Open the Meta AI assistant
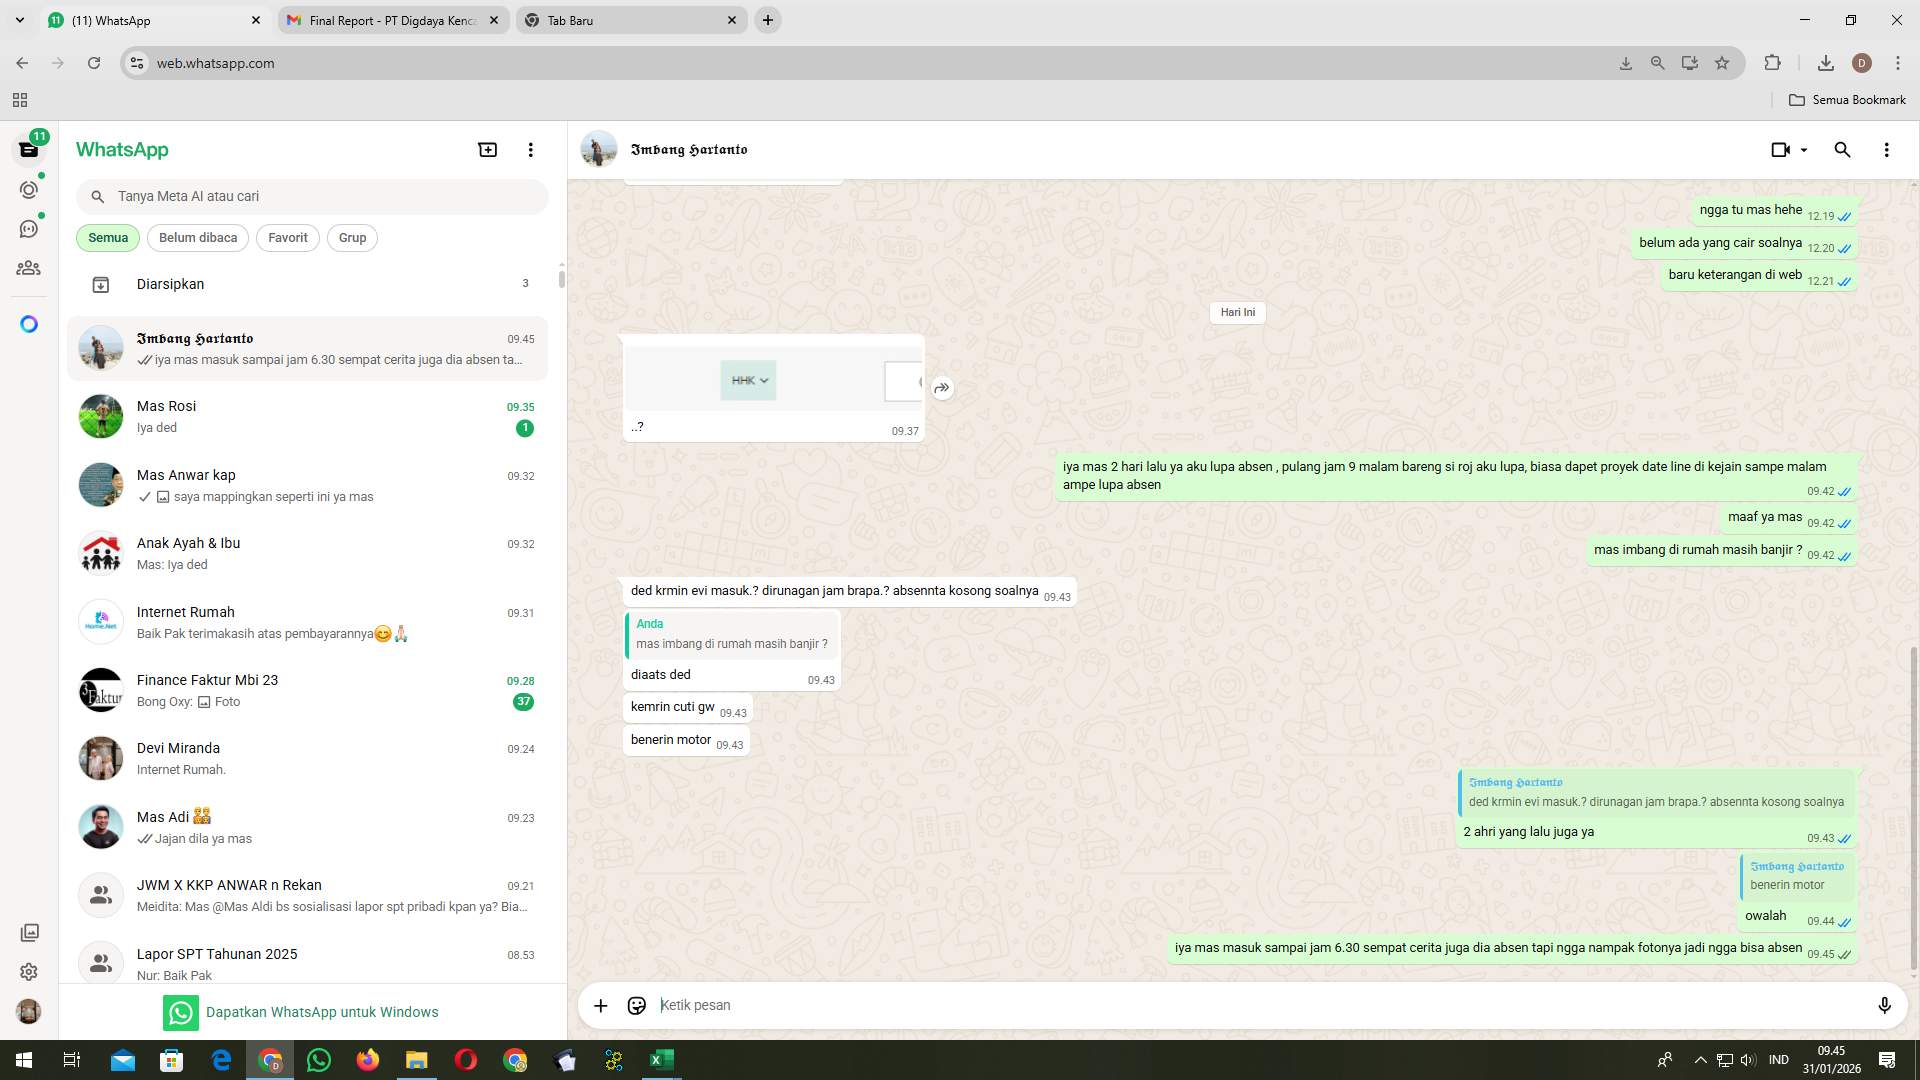 pos(29,323)
